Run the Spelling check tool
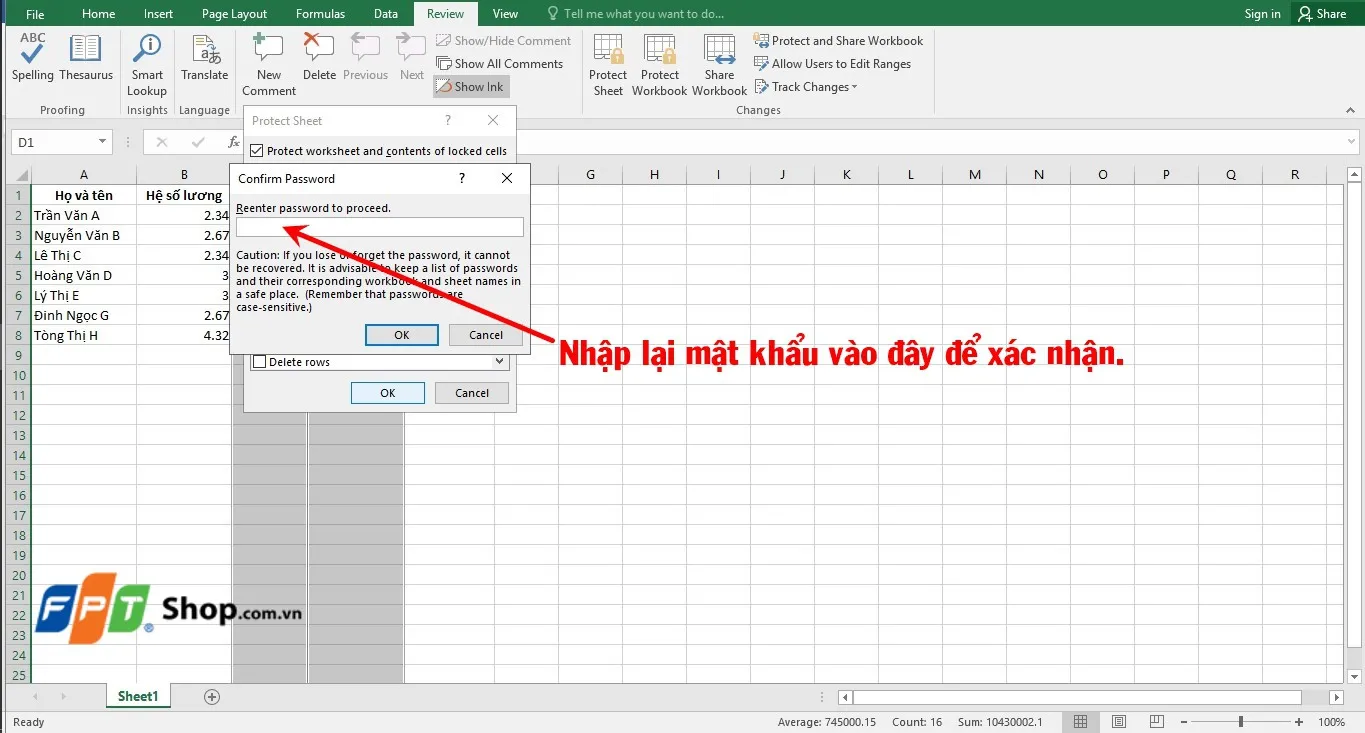1365x733 pixels. pyautogui.click(x=33, y=57)
